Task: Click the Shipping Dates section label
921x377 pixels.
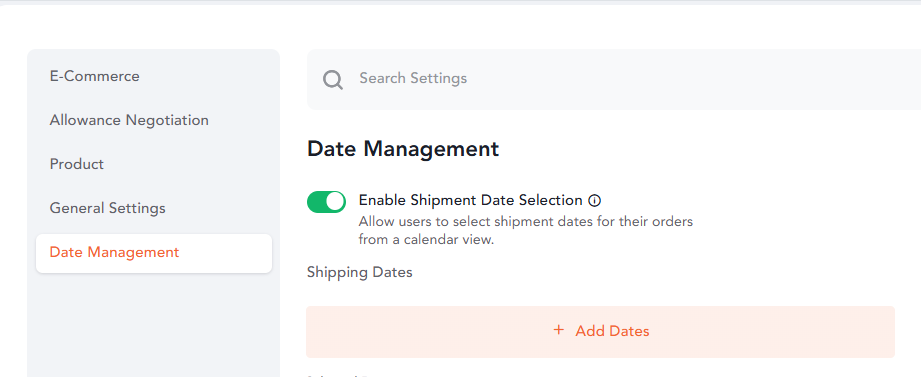Action: click(359, 272)
